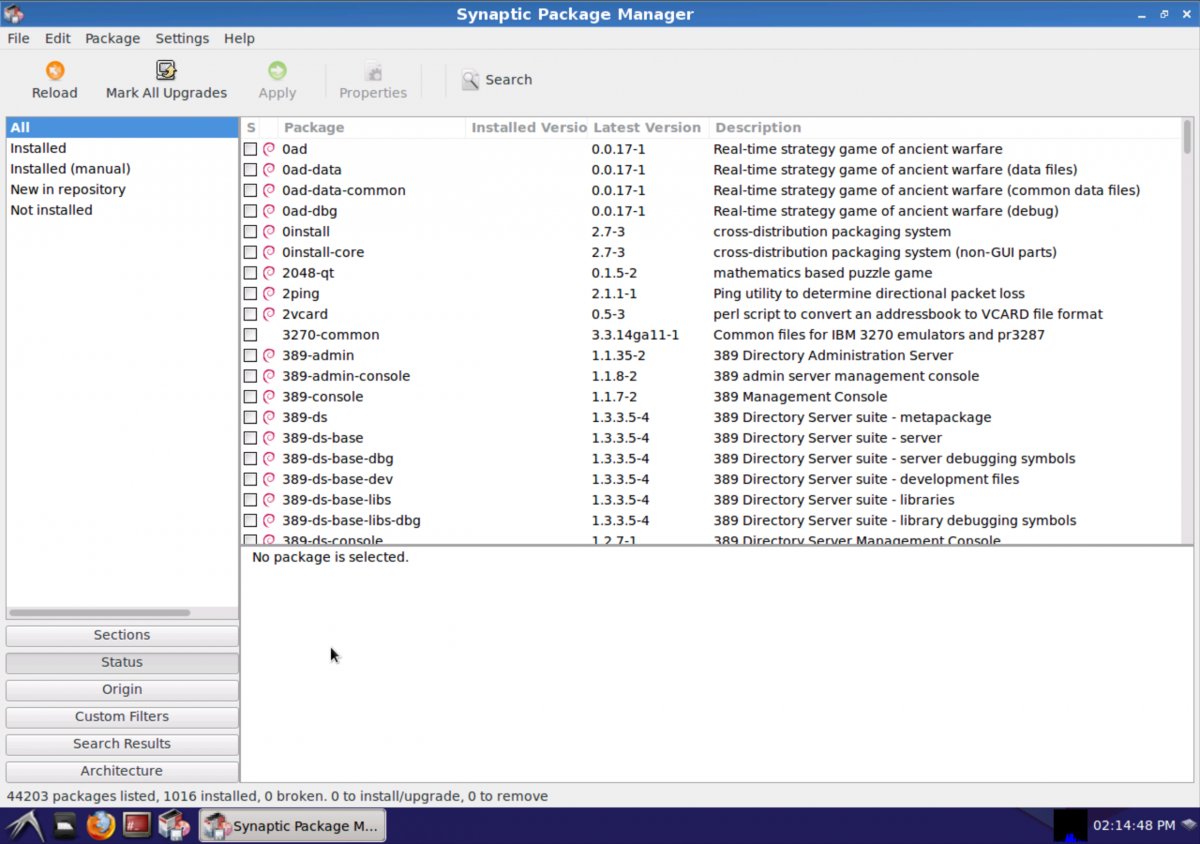Mark the checkbox for package 2ping

[x=250, y=294]
